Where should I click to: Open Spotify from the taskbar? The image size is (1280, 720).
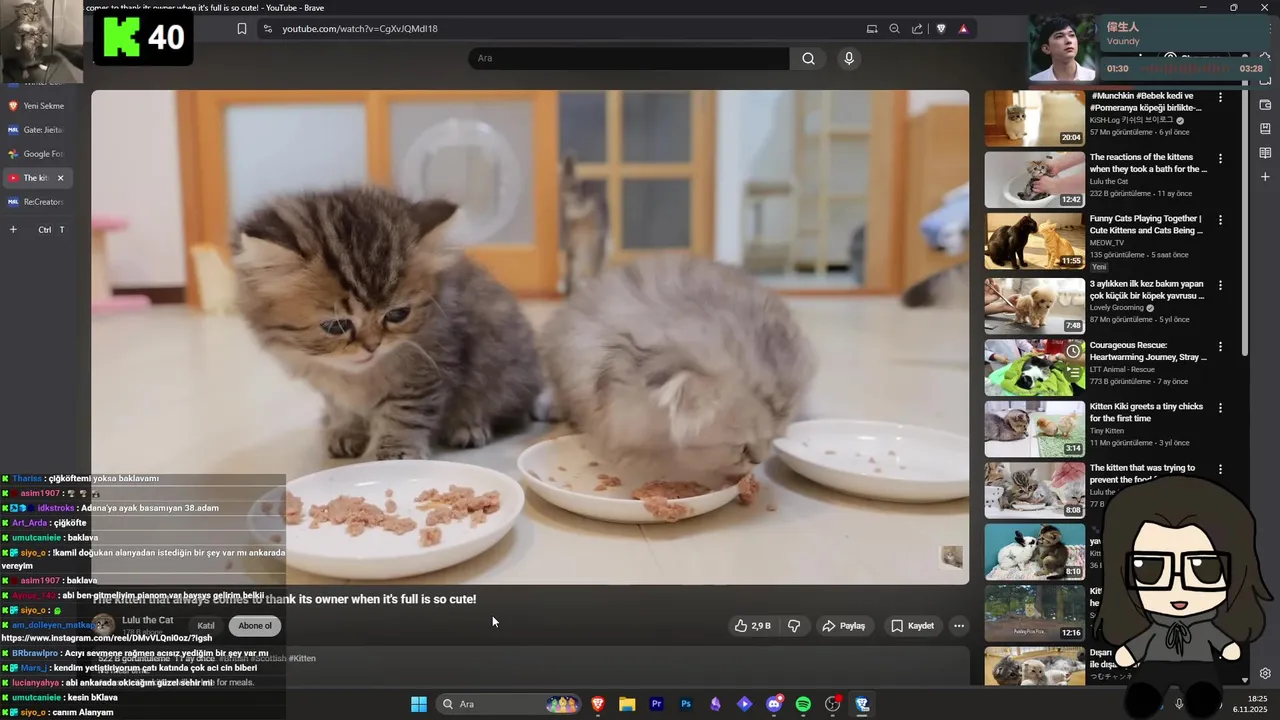(x=803, y=704)
